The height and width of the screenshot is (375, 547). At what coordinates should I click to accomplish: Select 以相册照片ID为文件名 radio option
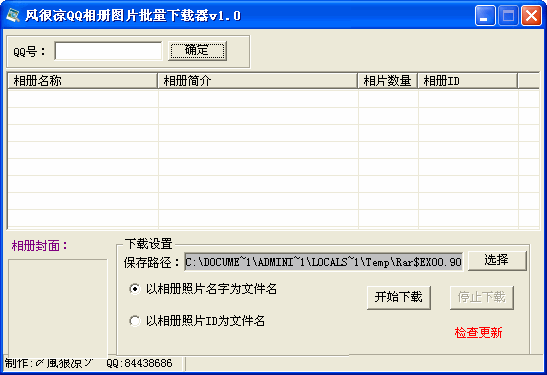pos(197,321)
